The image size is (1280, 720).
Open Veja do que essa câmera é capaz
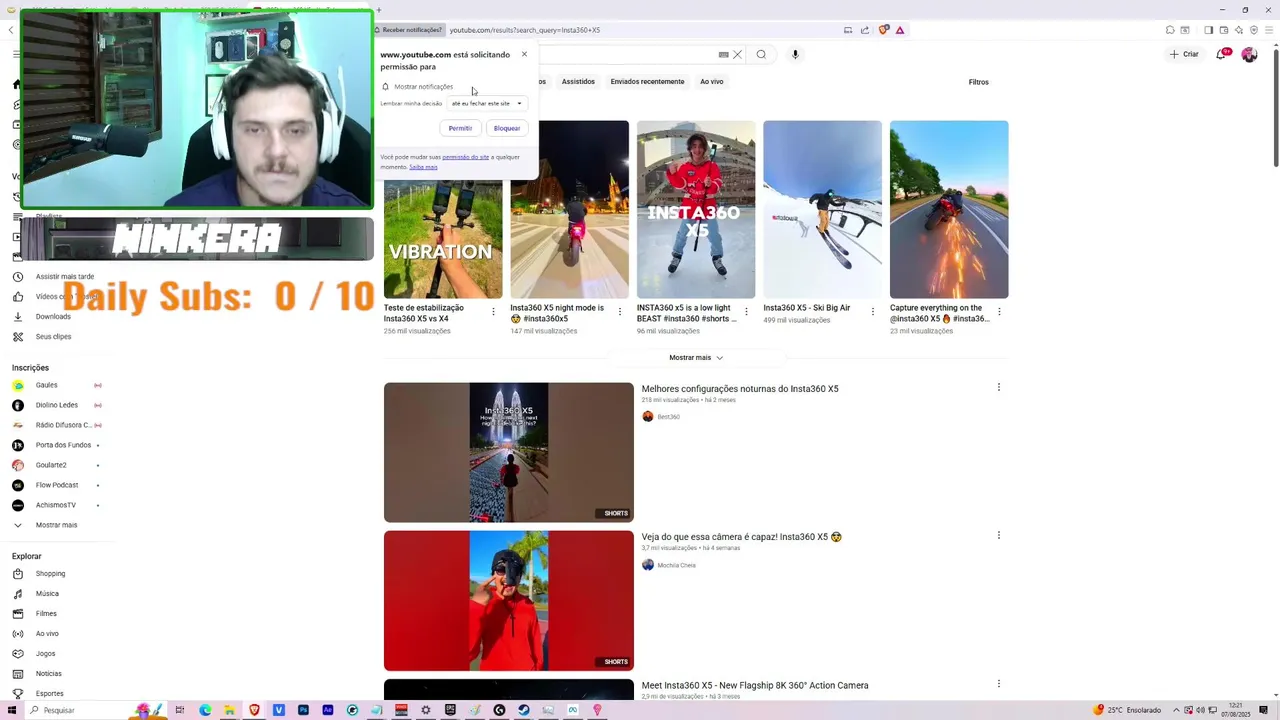pos(741,537)
